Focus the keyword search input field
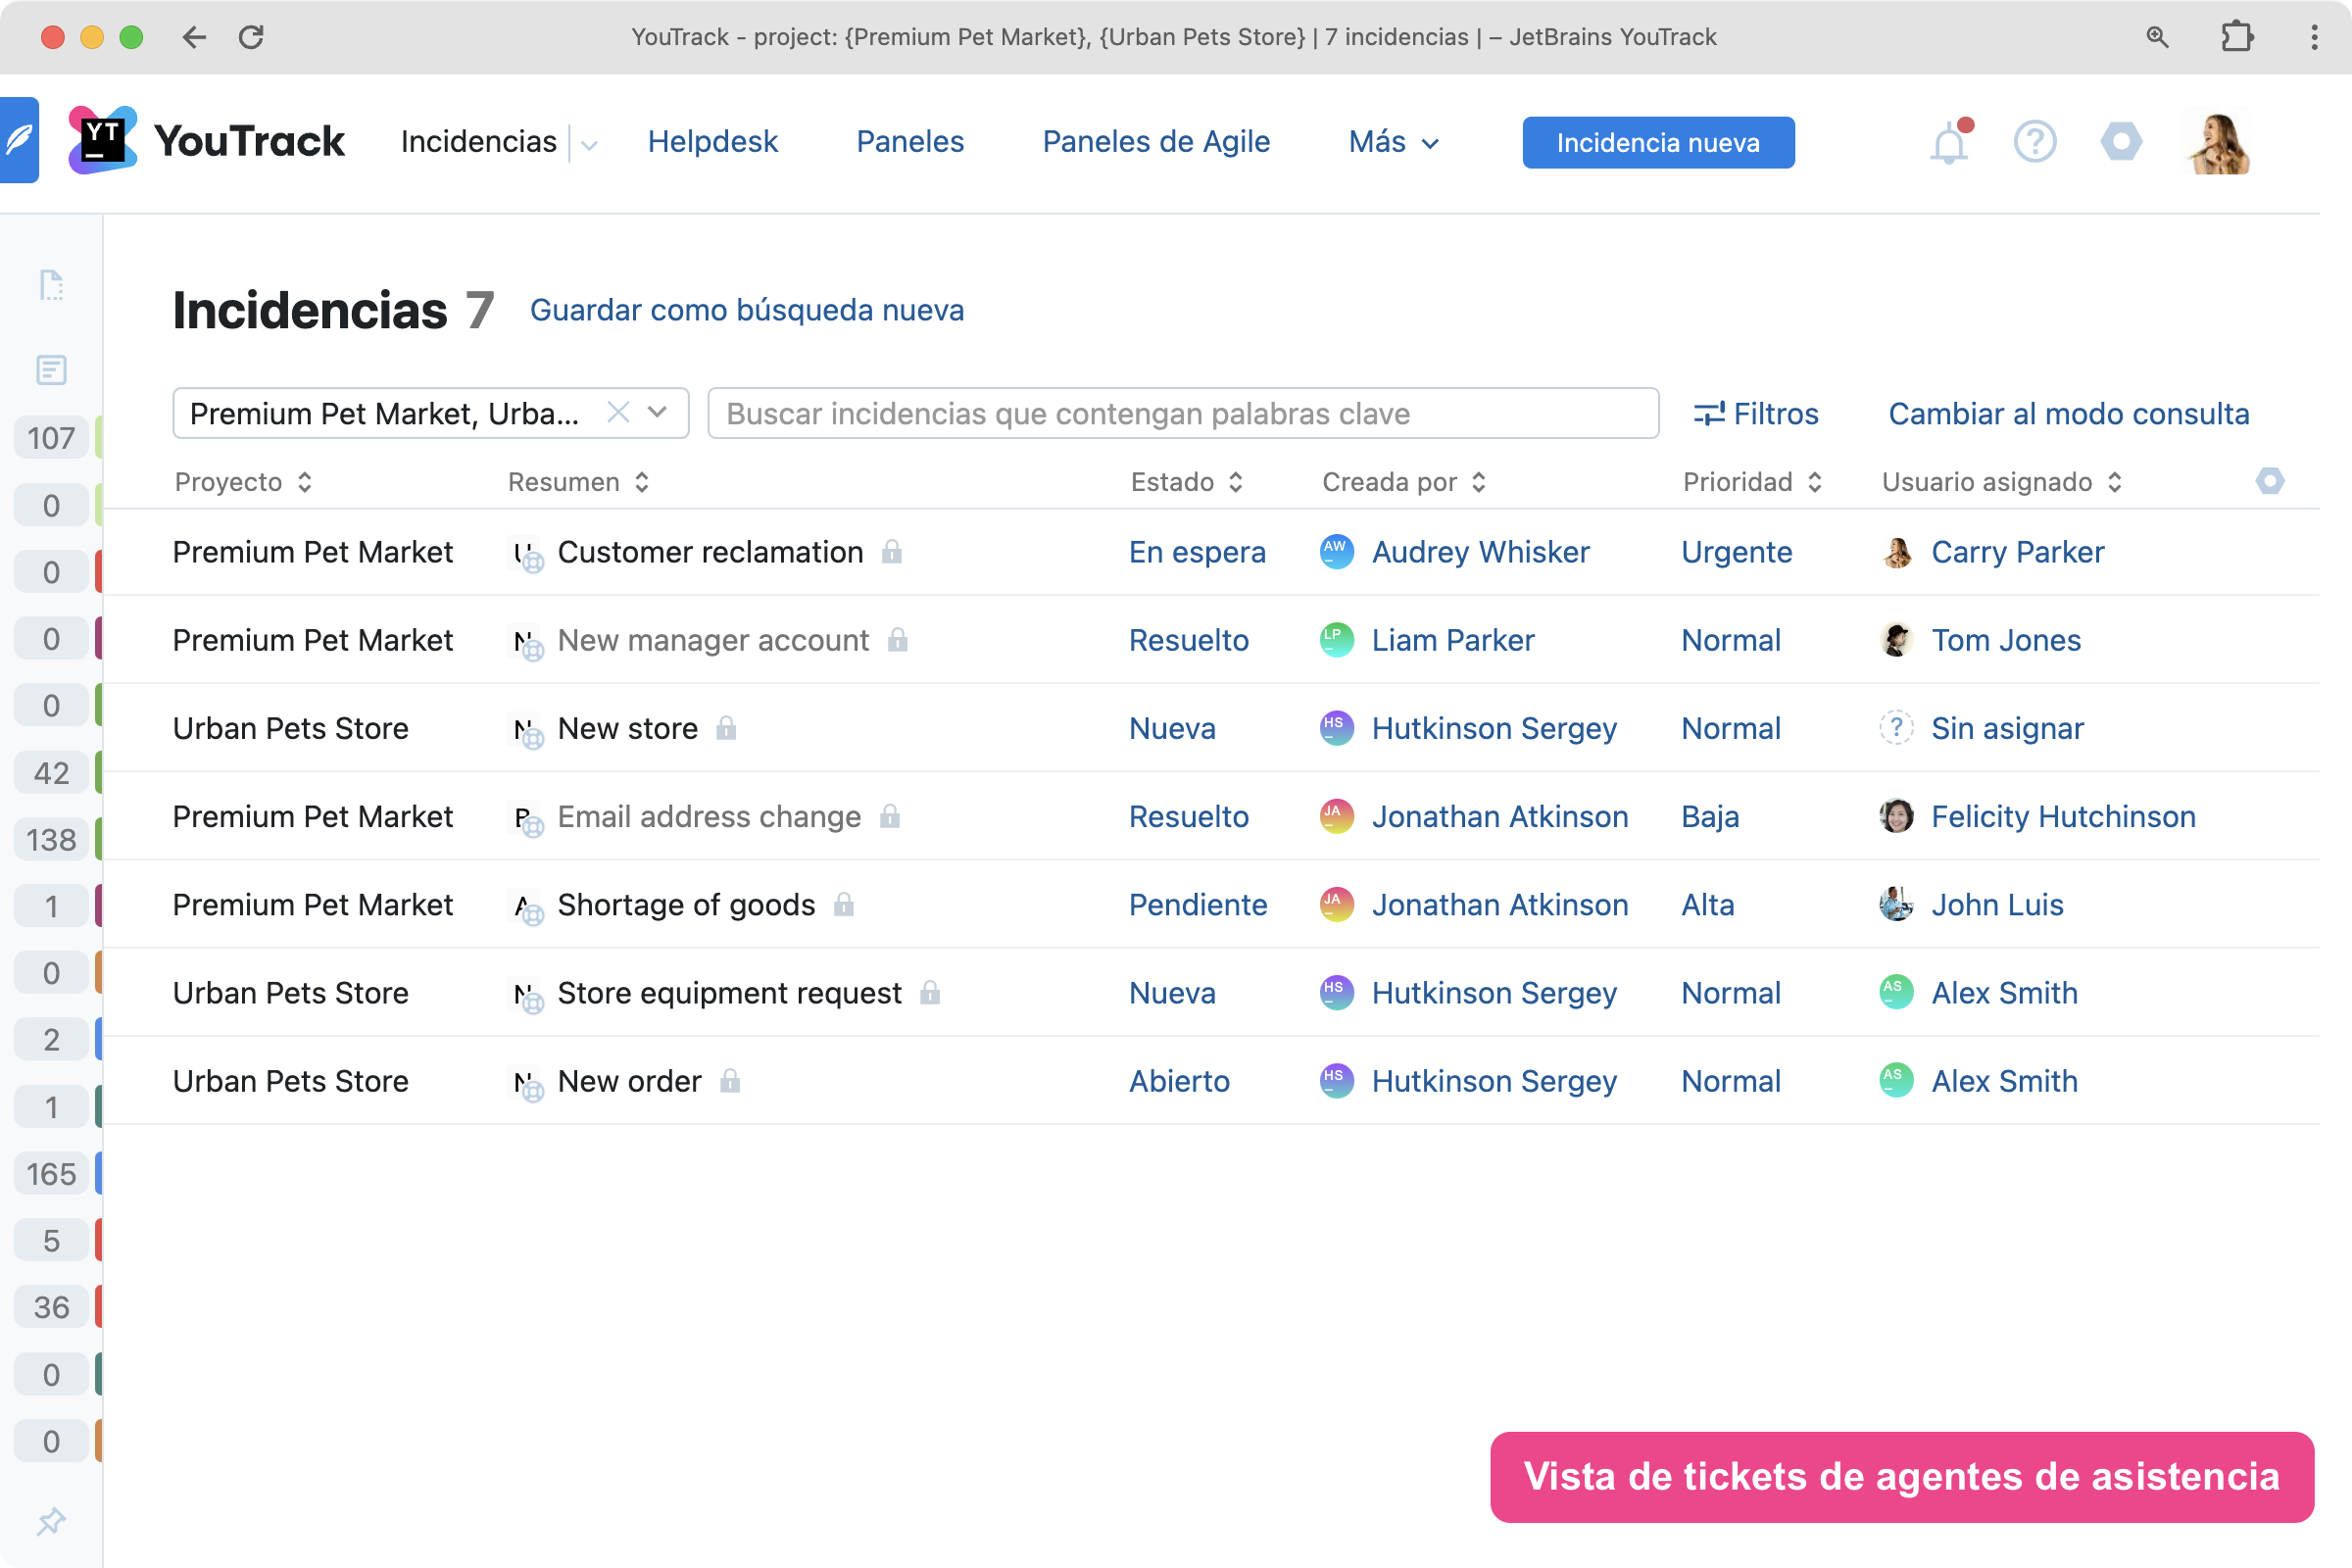The image size is (2352, 1568). pos(1182,413)
